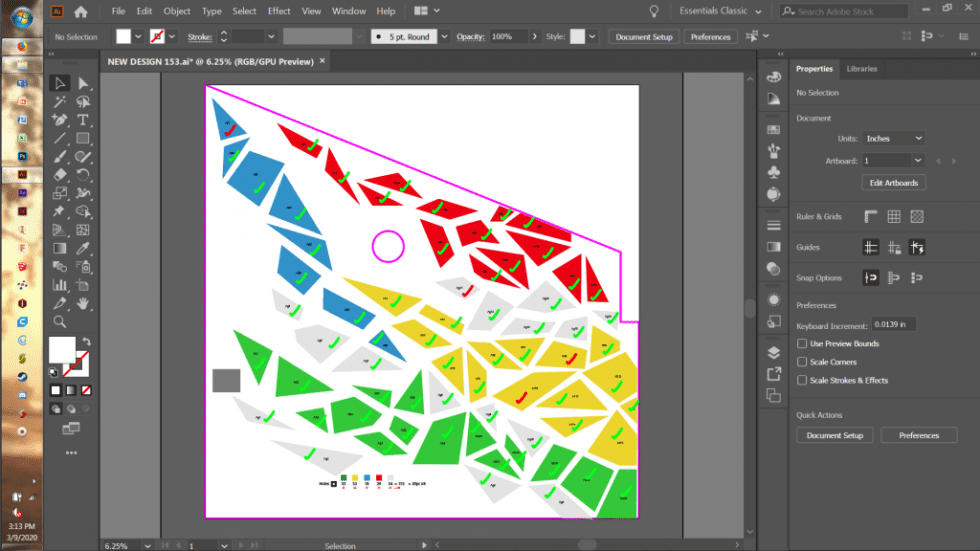Enable Use Preview Bounds checkbox
The height and width of the screenshot is (551, 980).
802,344
